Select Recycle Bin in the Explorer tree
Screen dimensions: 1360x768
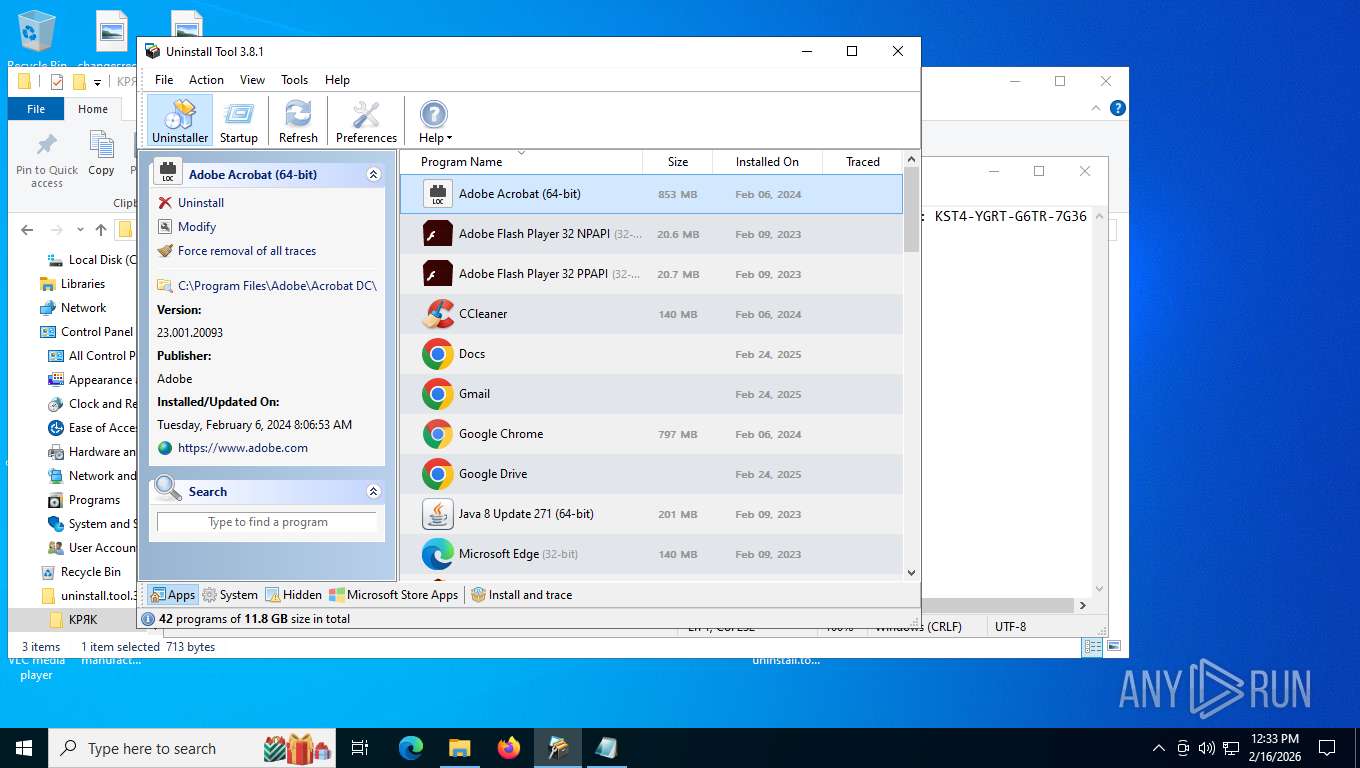coord(90,572)
